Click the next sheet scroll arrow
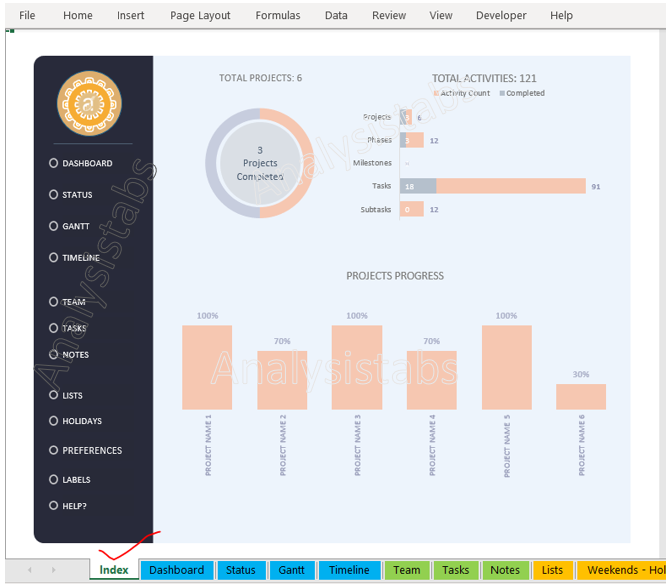Image resolution: width=669 pixels, height=586 pixels. (54, 570)
